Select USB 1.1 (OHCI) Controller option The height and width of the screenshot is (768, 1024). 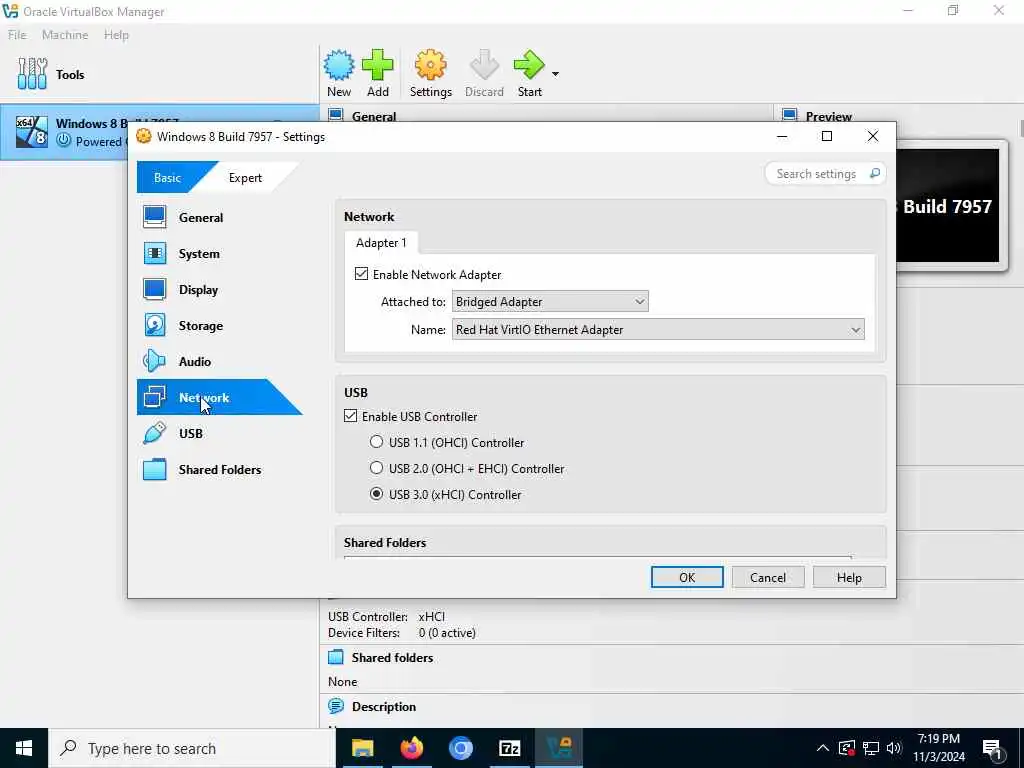coord(376,442)
